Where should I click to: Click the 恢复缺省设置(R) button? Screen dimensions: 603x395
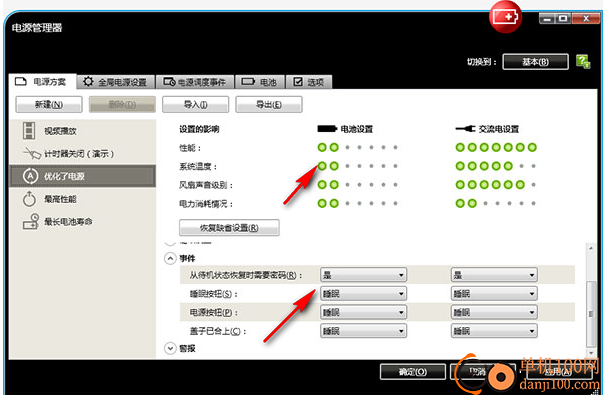click(229, 228)
